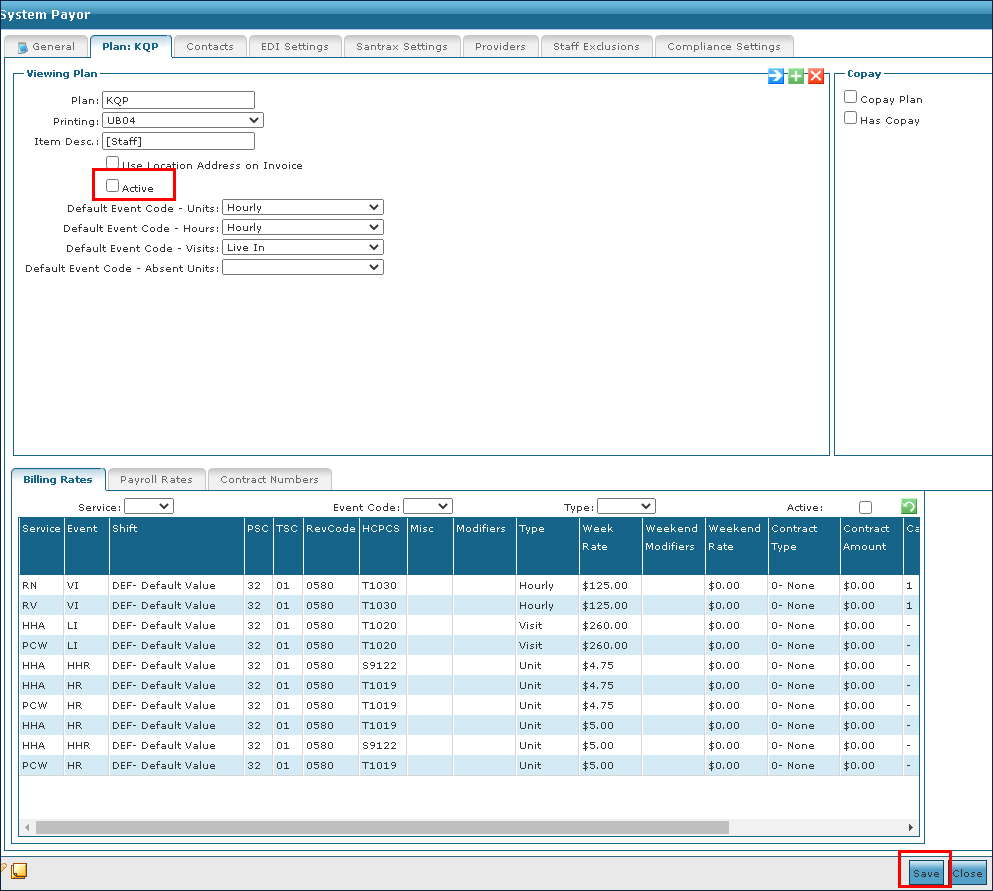993x891 pixels.
Task: Open the Service filter dropdown
Action: pos(149,507)
